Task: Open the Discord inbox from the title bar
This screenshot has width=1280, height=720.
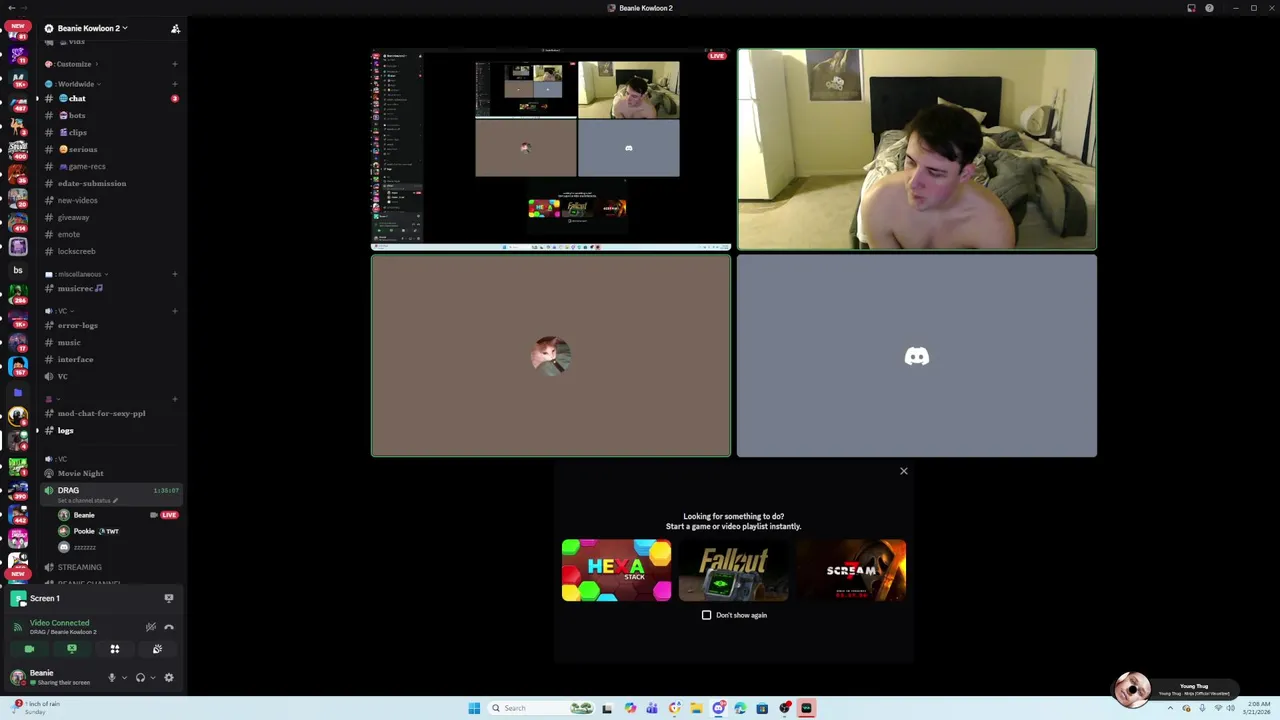Action: [x=1191, y=8]
